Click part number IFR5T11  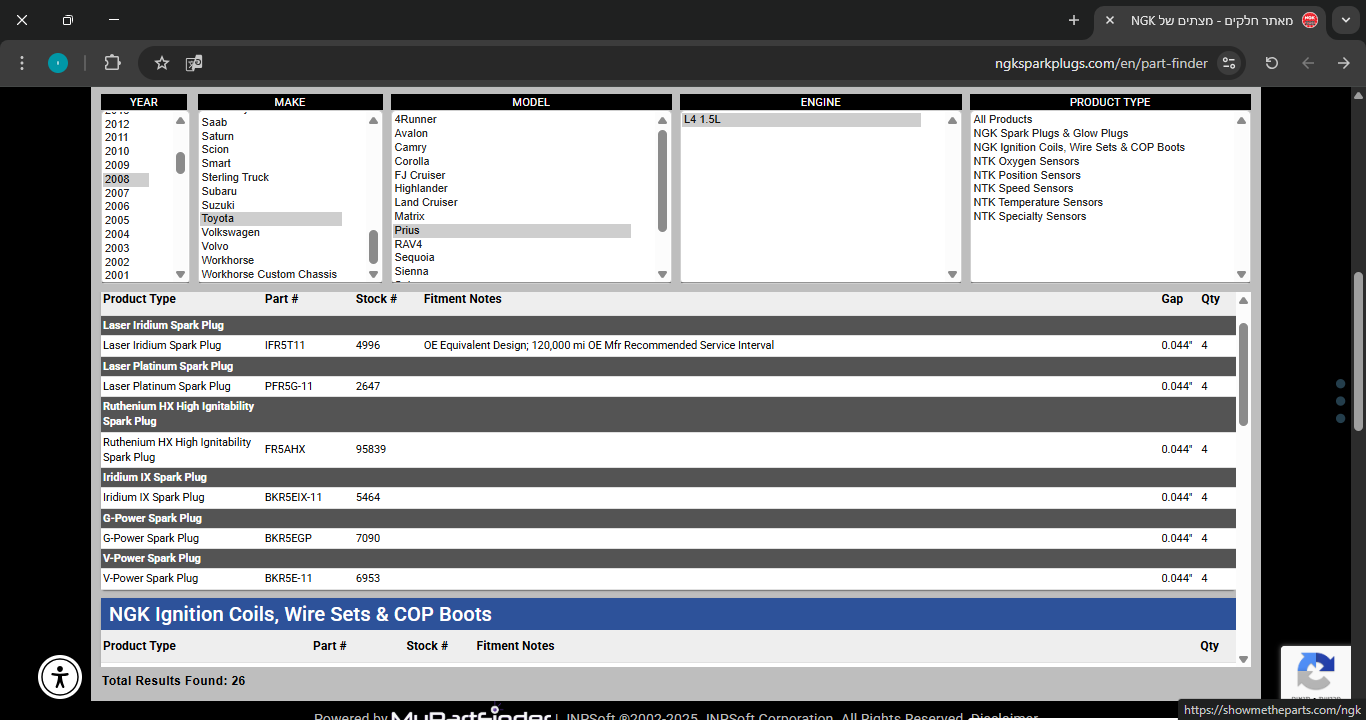[x=285, y=345]
